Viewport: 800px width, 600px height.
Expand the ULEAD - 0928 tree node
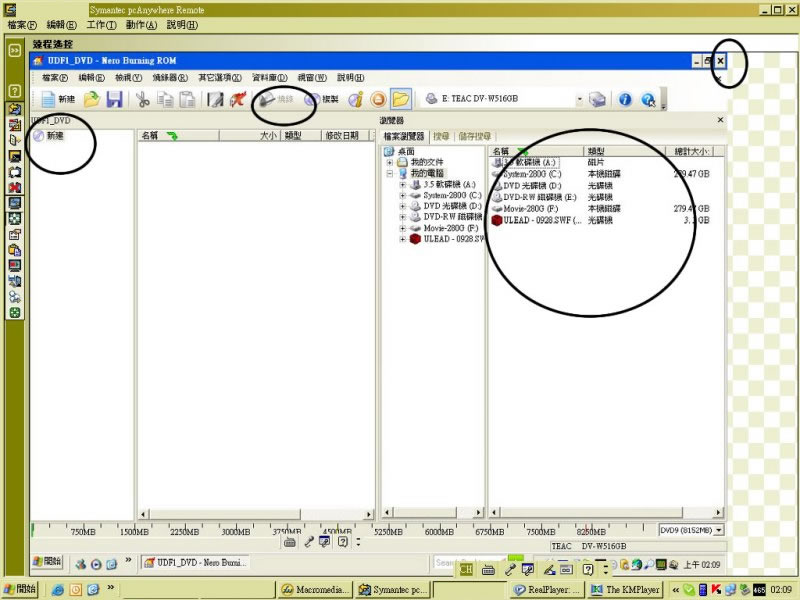click(403, 239)
